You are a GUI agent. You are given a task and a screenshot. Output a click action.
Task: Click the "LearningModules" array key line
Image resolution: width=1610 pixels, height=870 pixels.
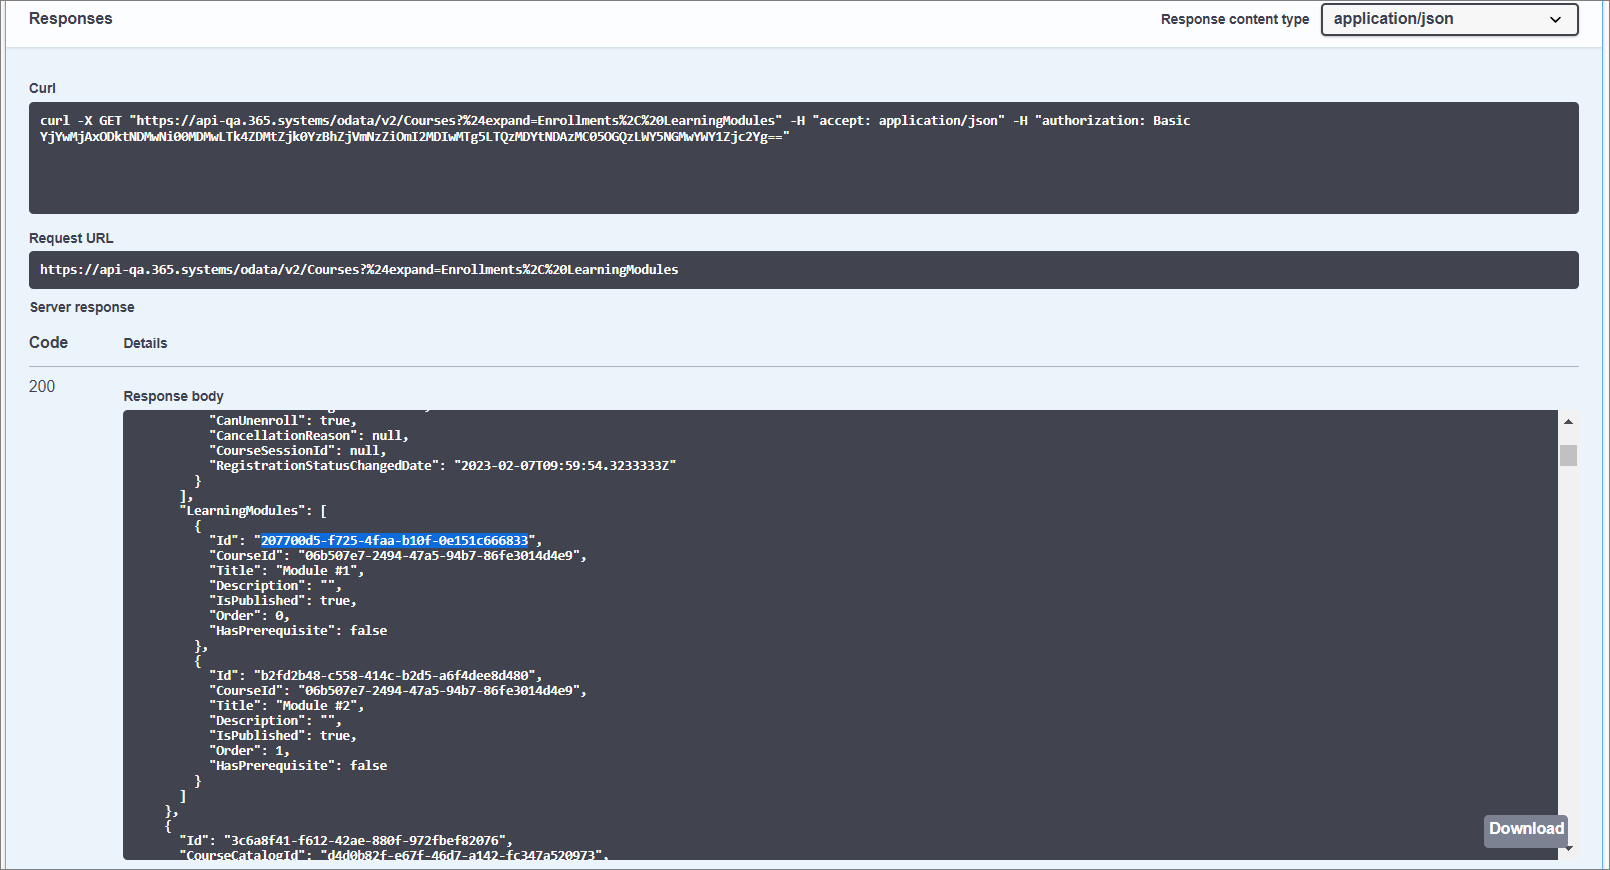pyautogui.click(x=252, y=511)
